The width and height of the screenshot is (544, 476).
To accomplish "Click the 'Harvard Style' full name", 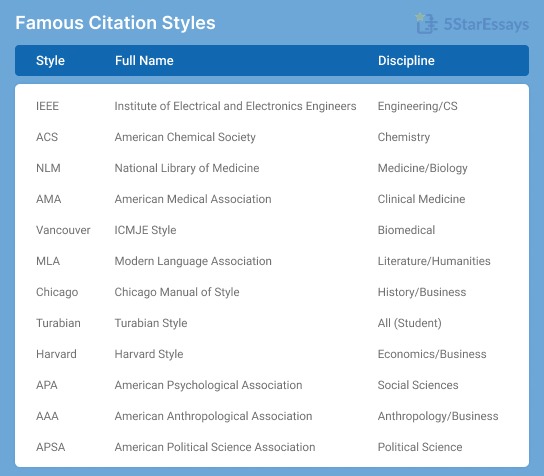I will (148, 354).
